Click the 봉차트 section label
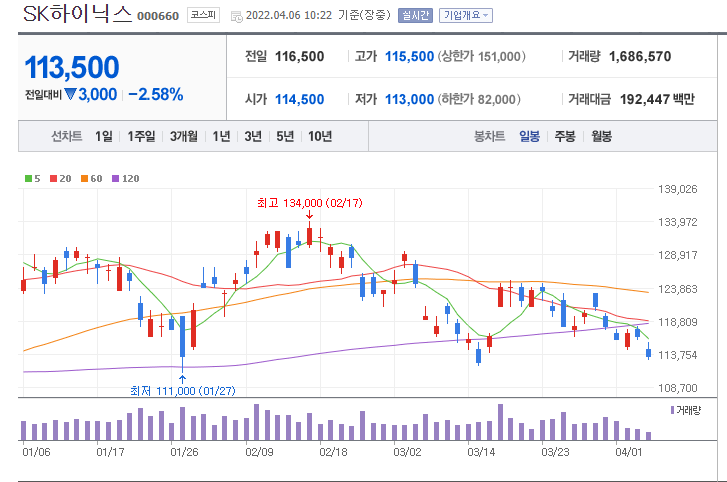Screen dimensions: 727x482 [489, 136]
